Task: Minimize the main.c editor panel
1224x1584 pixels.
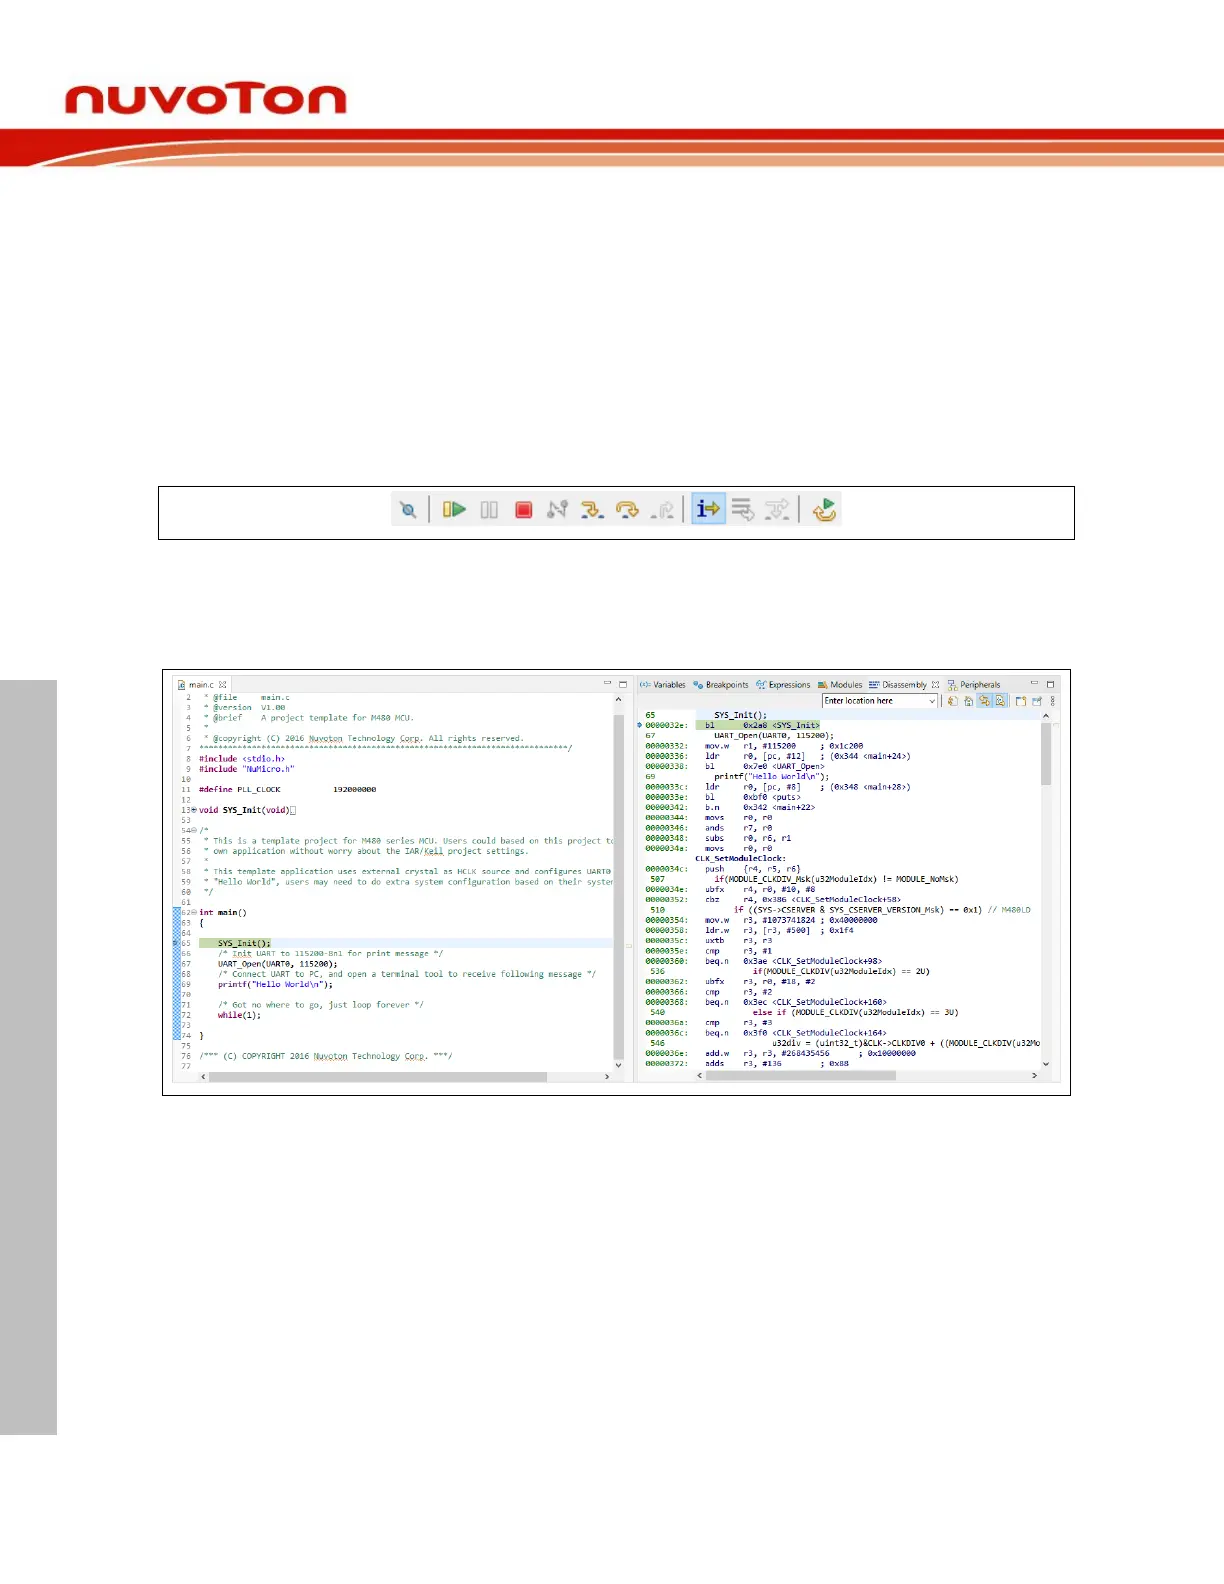Action: [x=606, y=684]
